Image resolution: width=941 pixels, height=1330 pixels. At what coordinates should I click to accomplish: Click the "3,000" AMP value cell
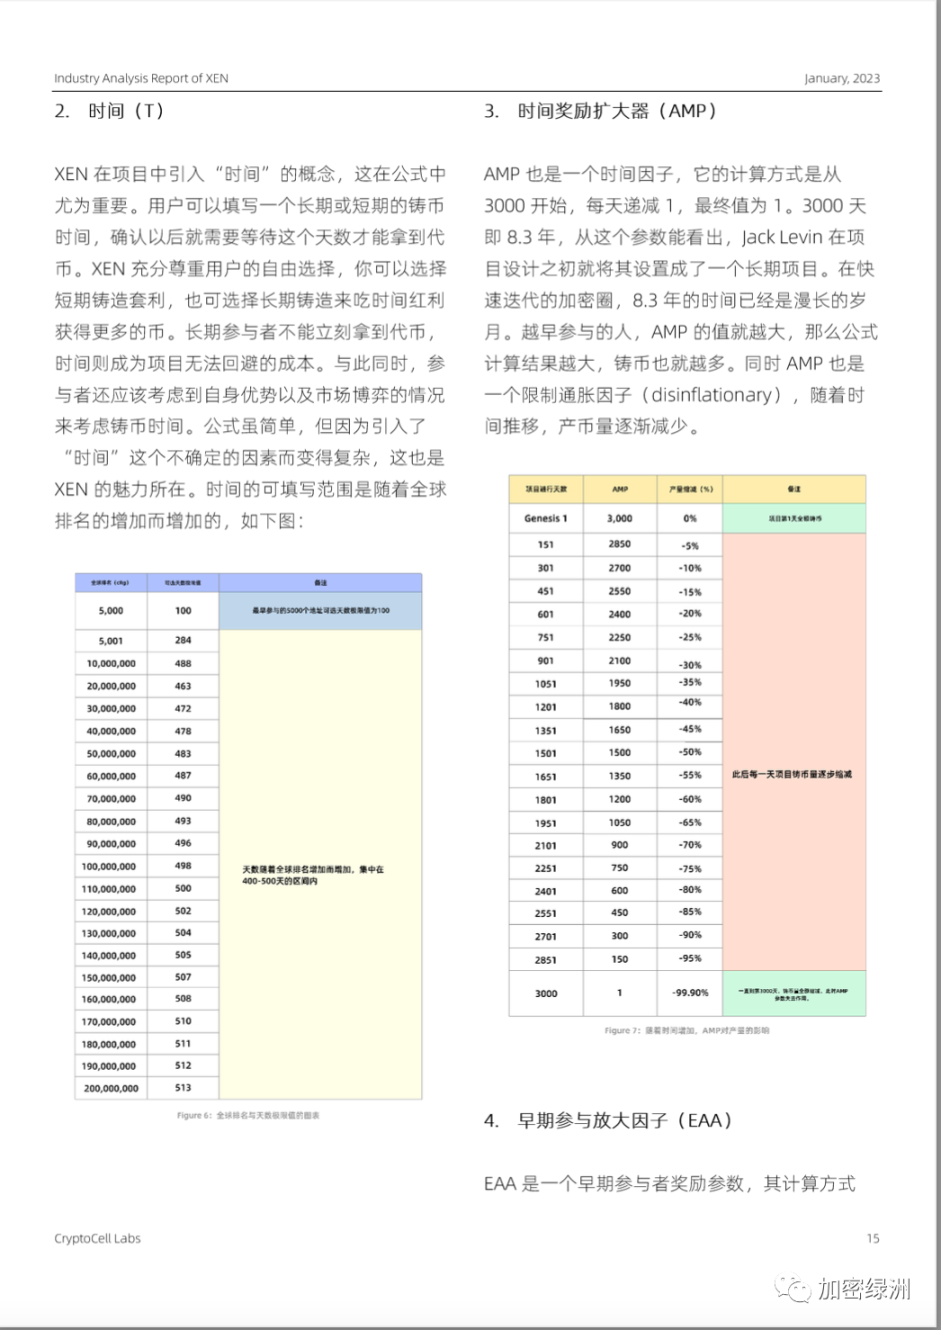(620, 518)
